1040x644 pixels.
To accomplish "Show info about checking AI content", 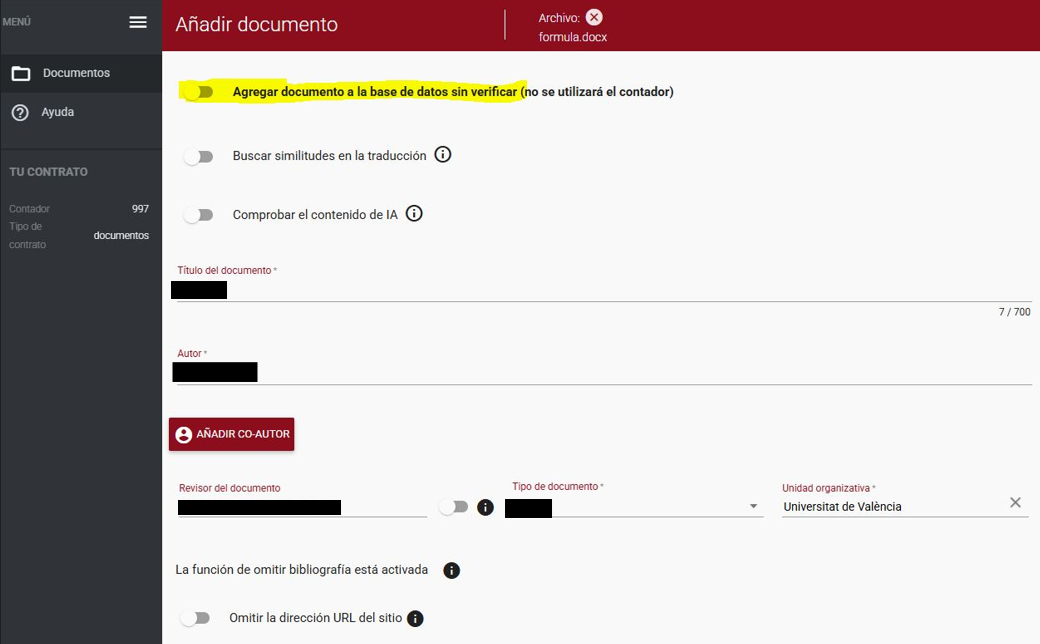I will point(414,214).
